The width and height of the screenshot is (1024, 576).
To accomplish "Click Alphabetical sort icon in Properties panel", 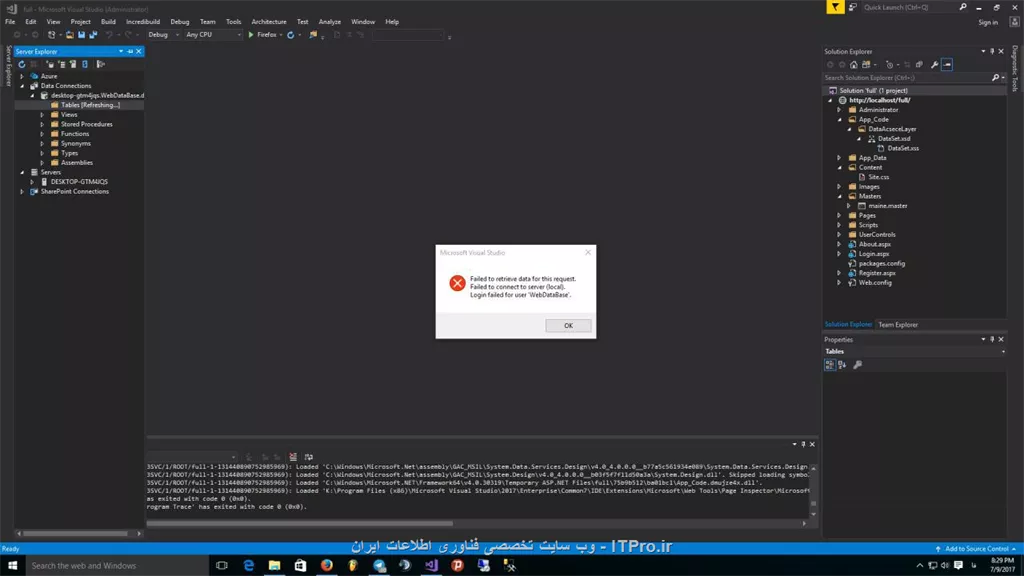I will point(842,364).
